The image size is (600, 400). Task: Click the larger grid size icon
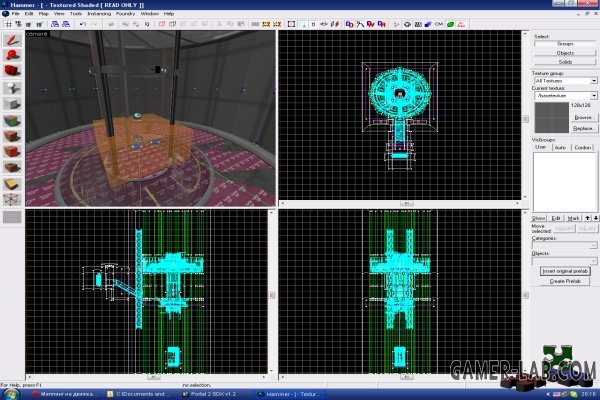(x=39, y=24)
